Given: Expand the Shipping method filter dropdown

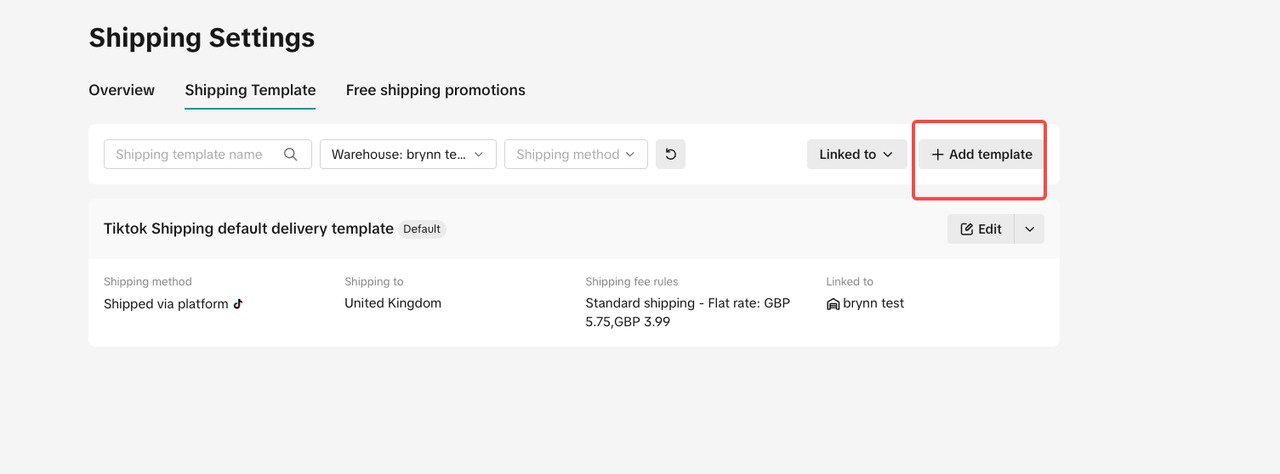Looking at the screenshot, I should (576, 154).
